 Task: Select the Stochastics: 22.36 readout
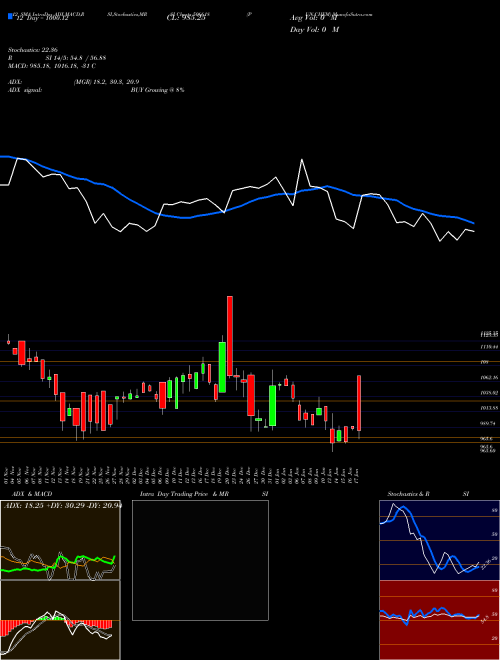tap(31, 50)
